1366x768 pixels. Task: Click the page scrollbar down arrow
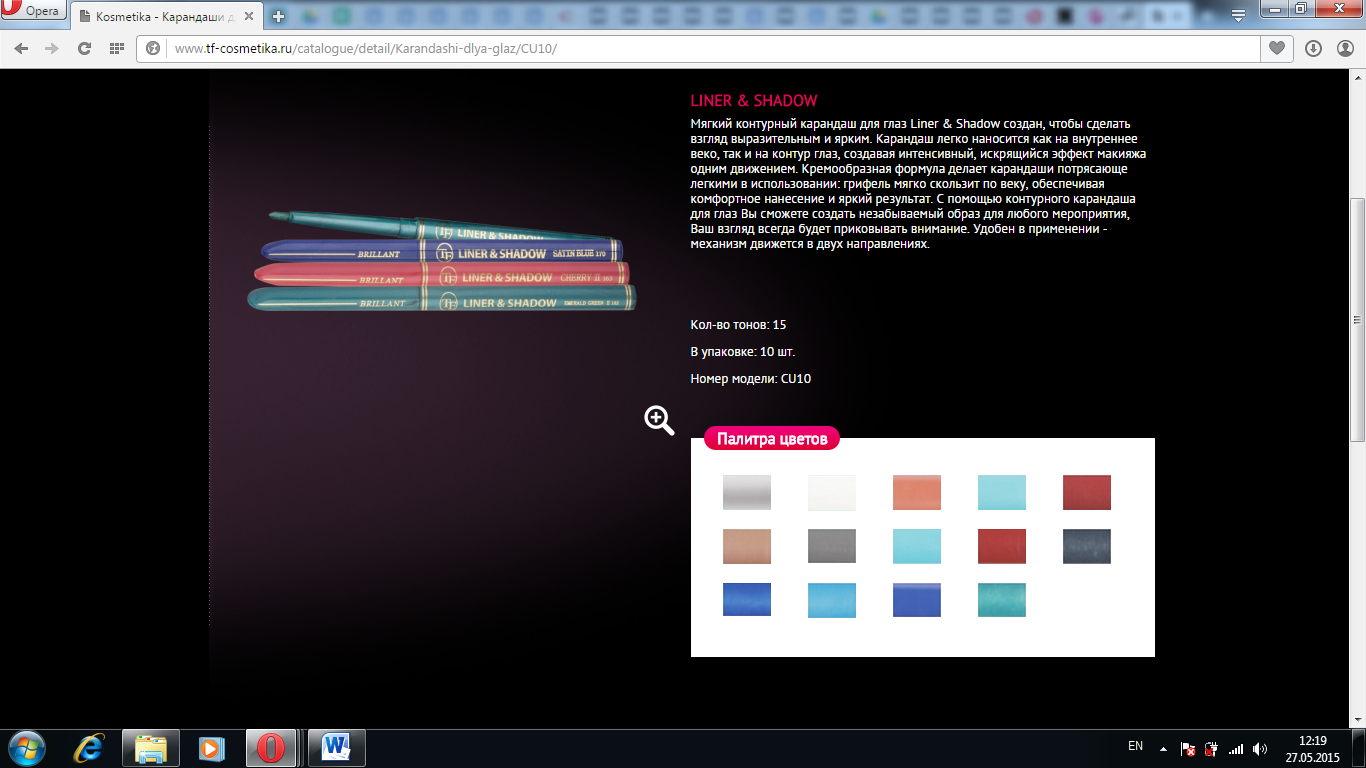[x=1357, y=719]
